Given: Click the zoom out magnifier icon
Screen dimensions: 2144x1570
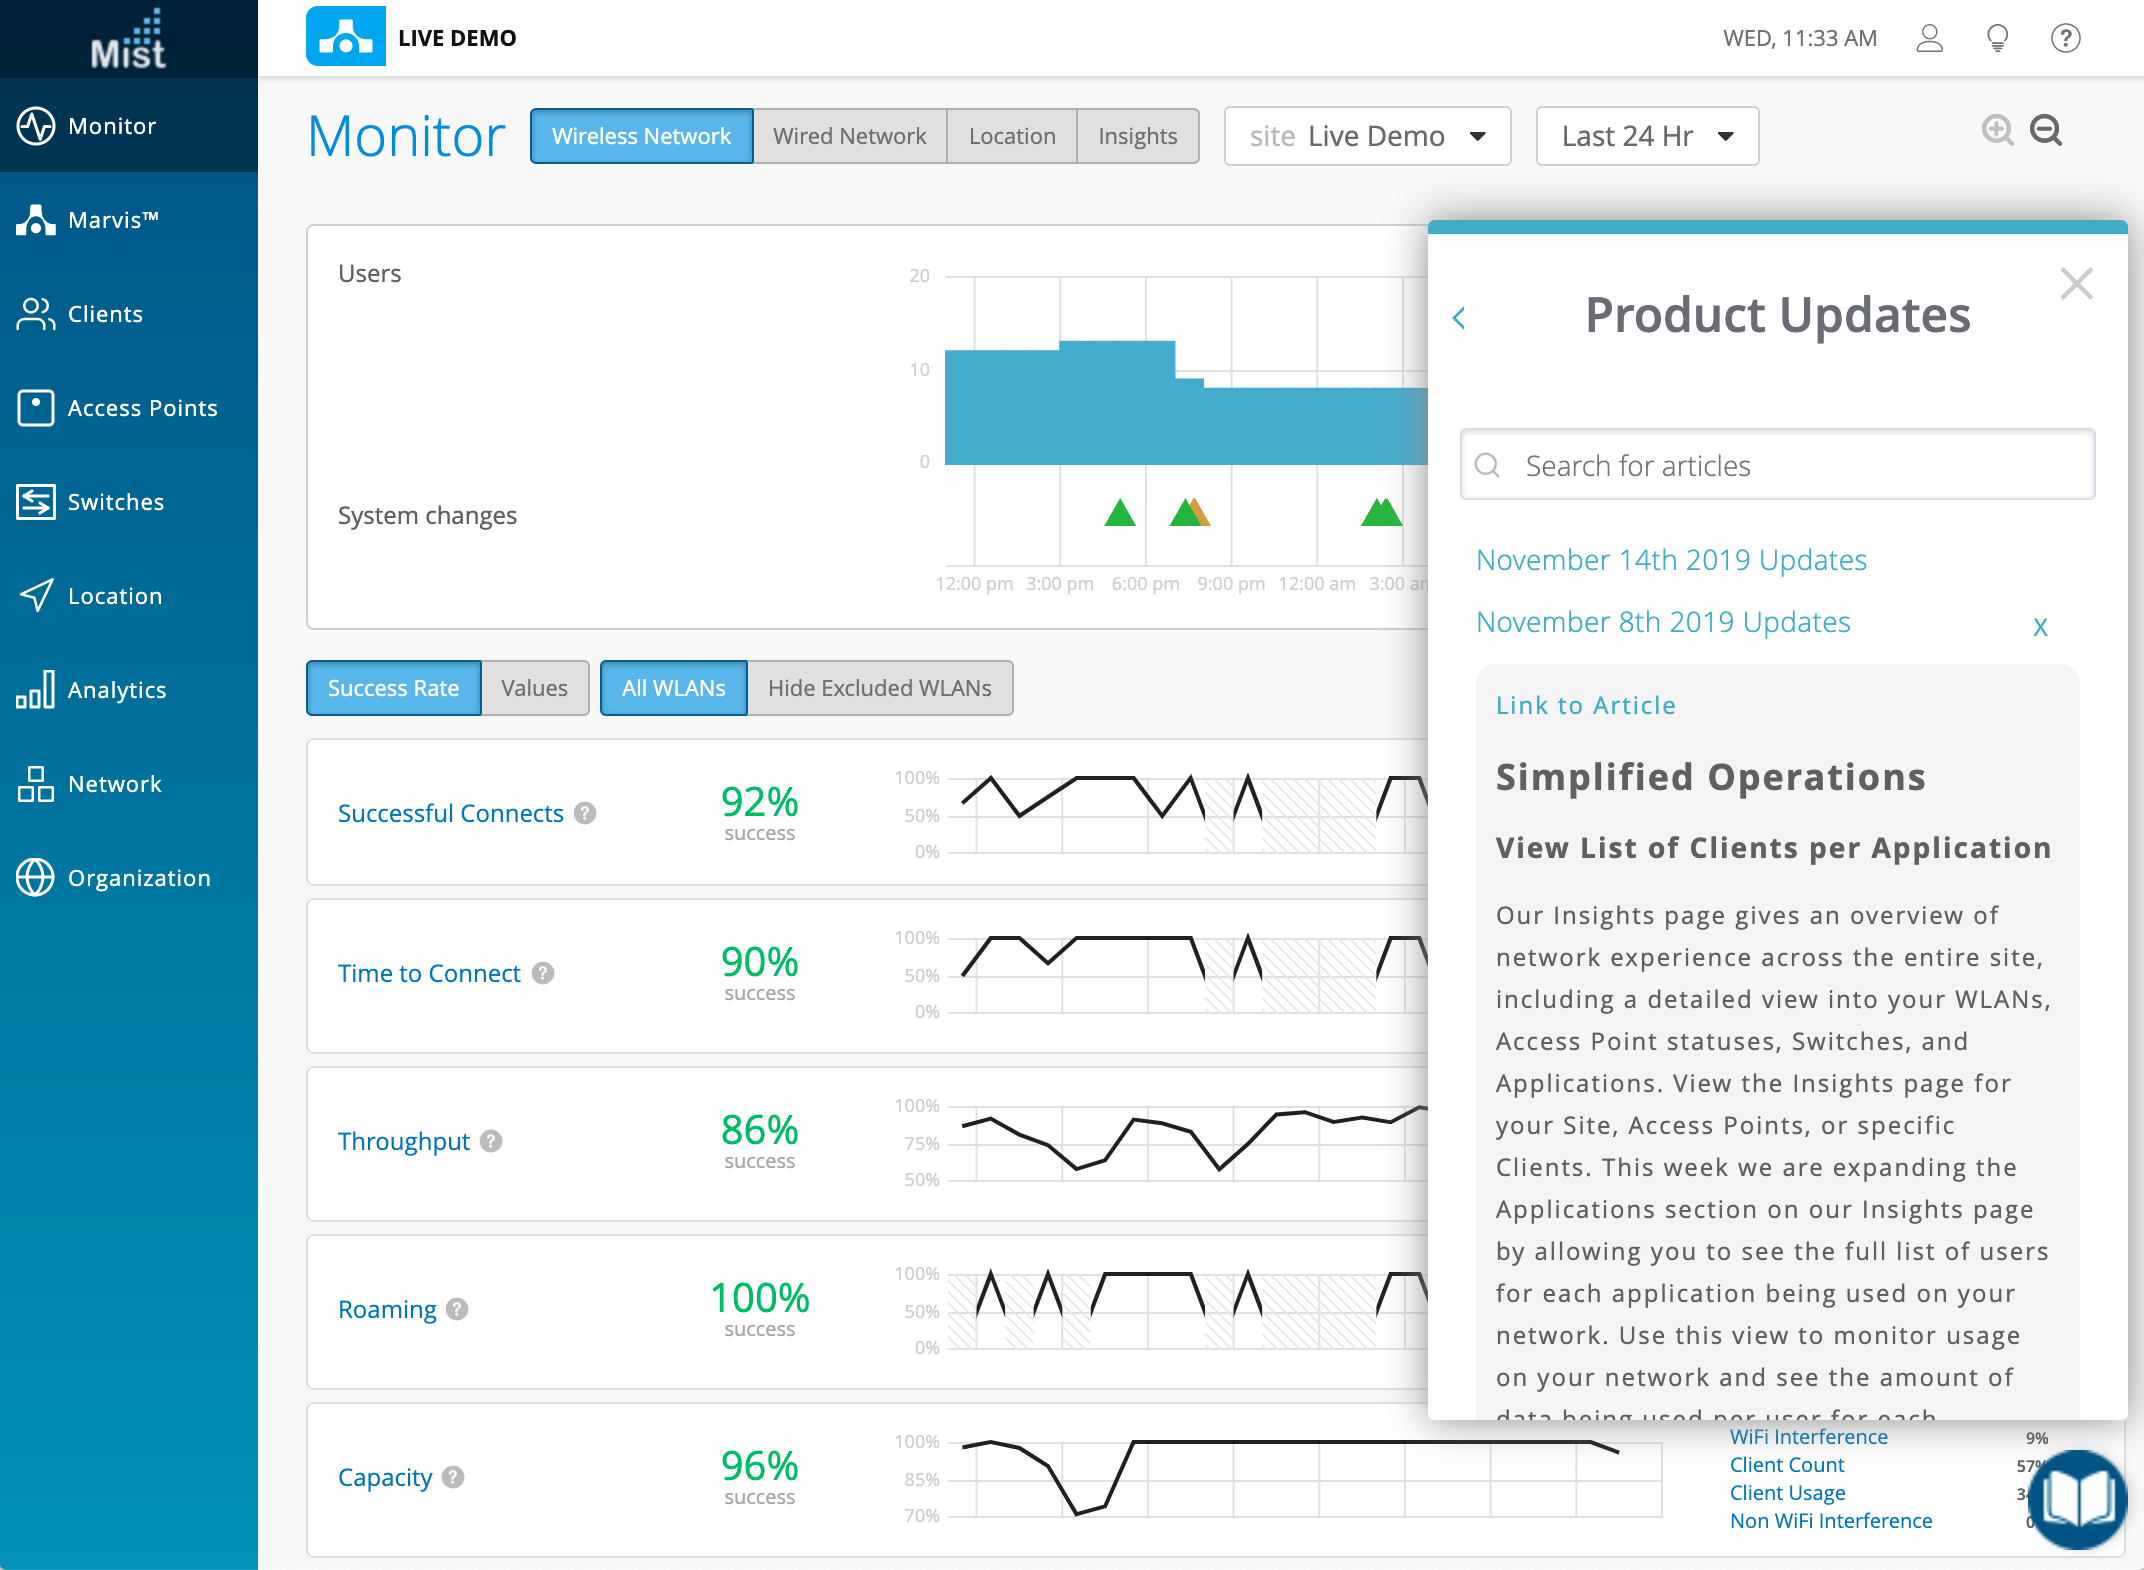Looking at the screenshot, I should [2046, 131].
